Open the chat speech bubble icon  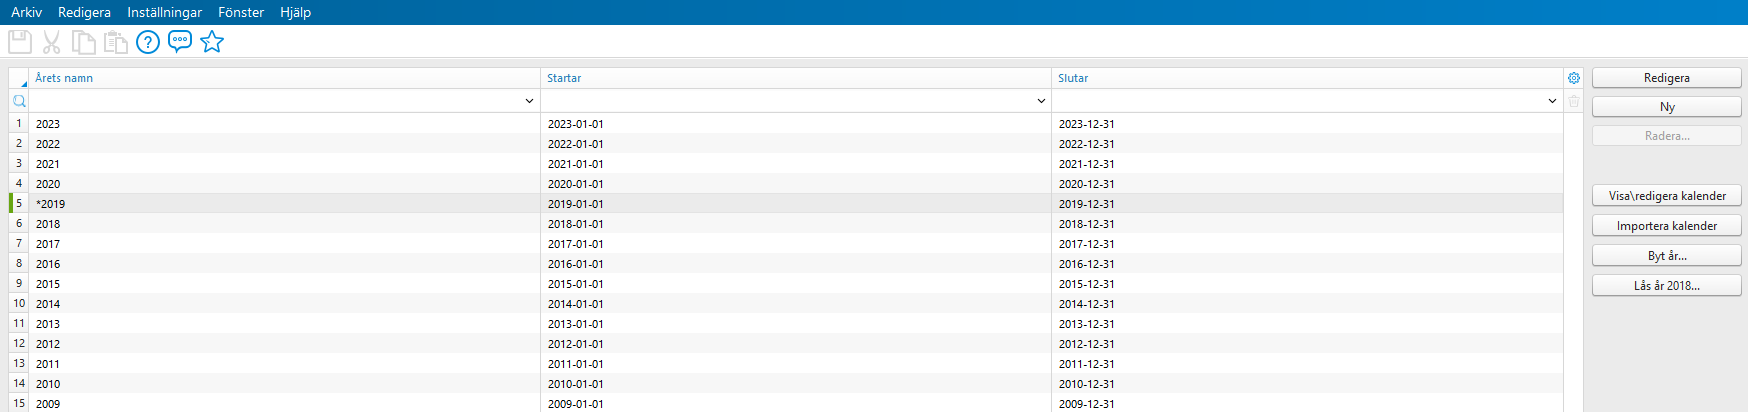[180, 42]
